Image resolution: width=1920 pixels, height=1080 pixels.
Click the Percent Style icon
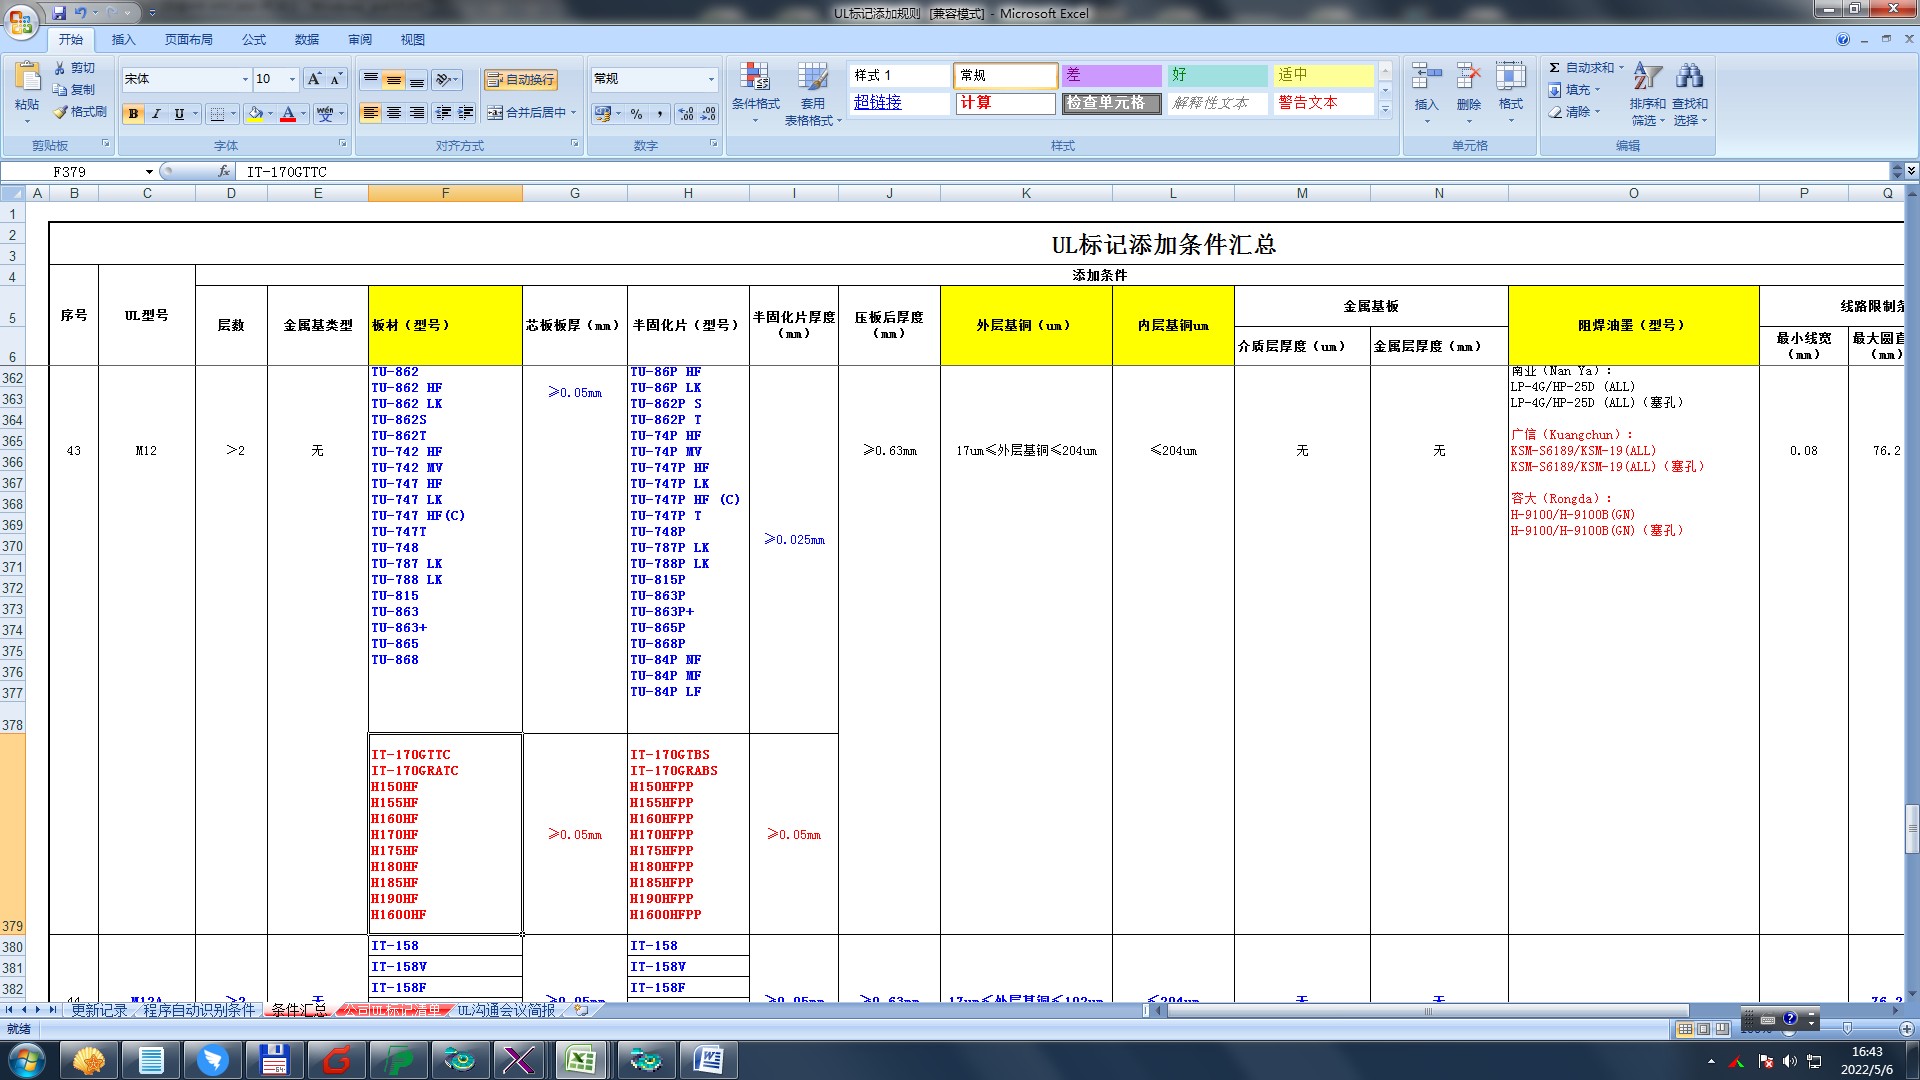tap(636, 114)
